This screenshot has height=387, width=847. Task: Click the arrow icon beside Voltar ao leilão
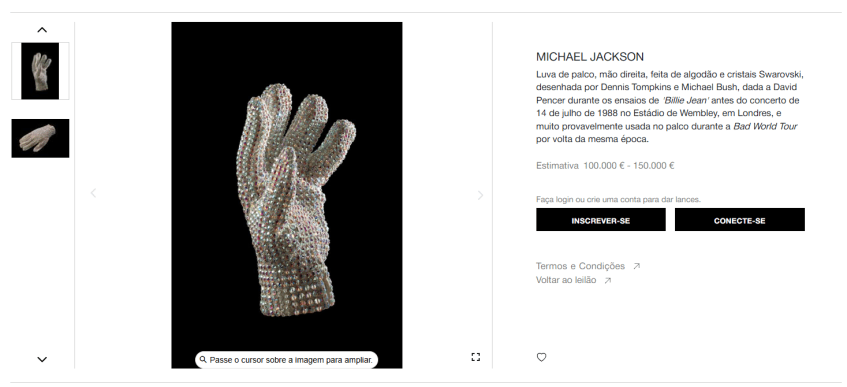pyautogui.click(x=608, y=280)
